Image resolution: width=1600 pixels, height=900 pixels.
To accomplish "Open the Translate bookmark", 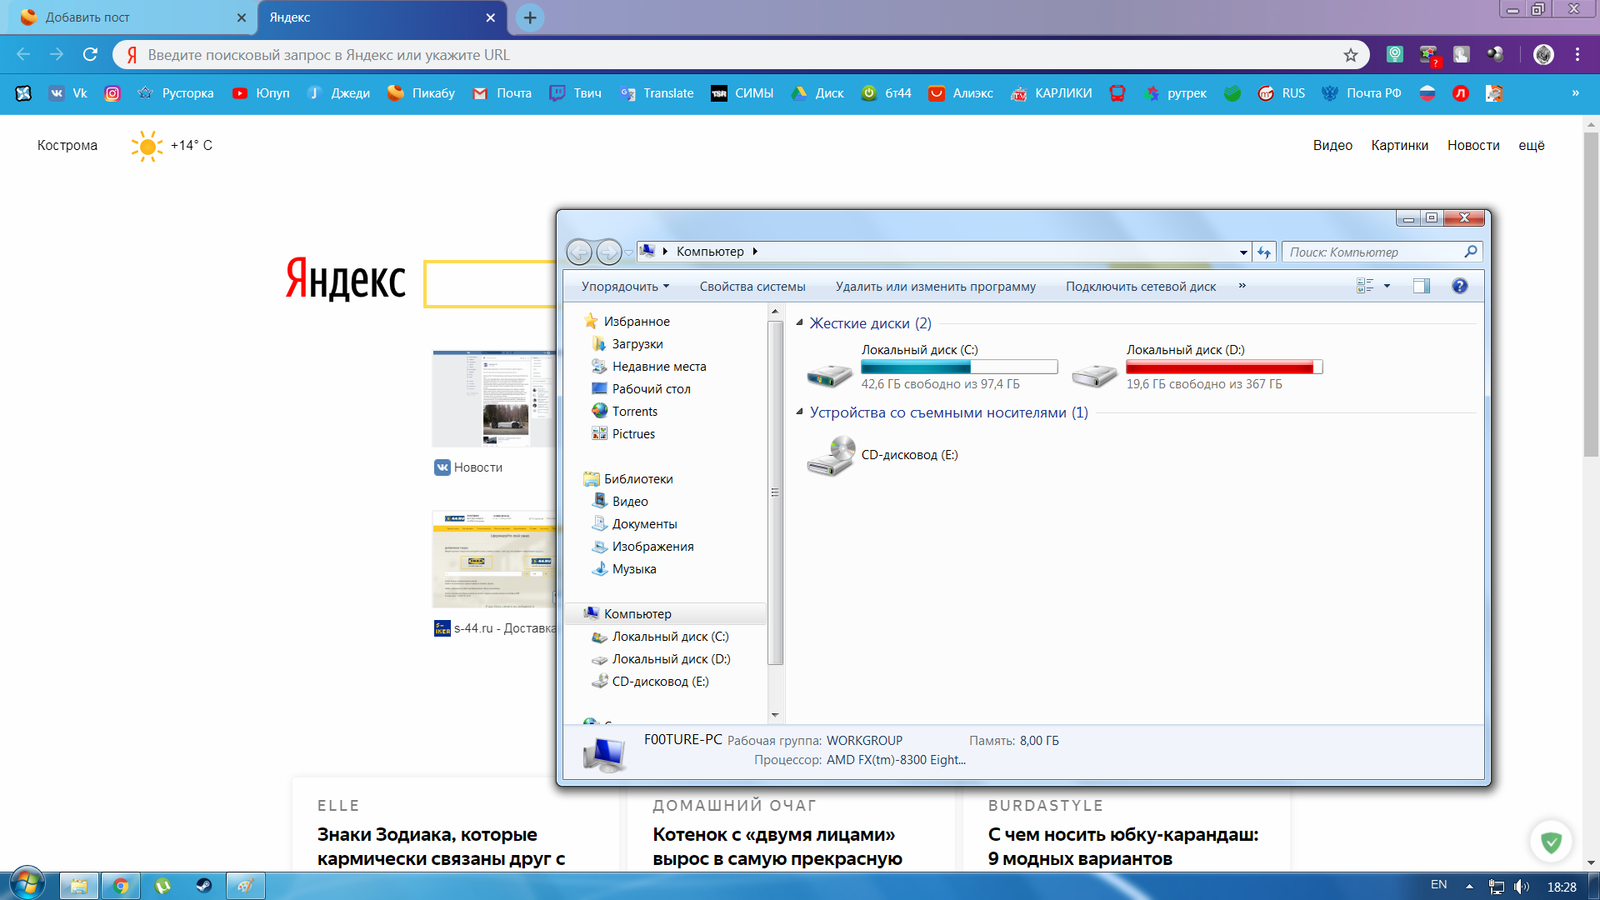I will (657, 93).
